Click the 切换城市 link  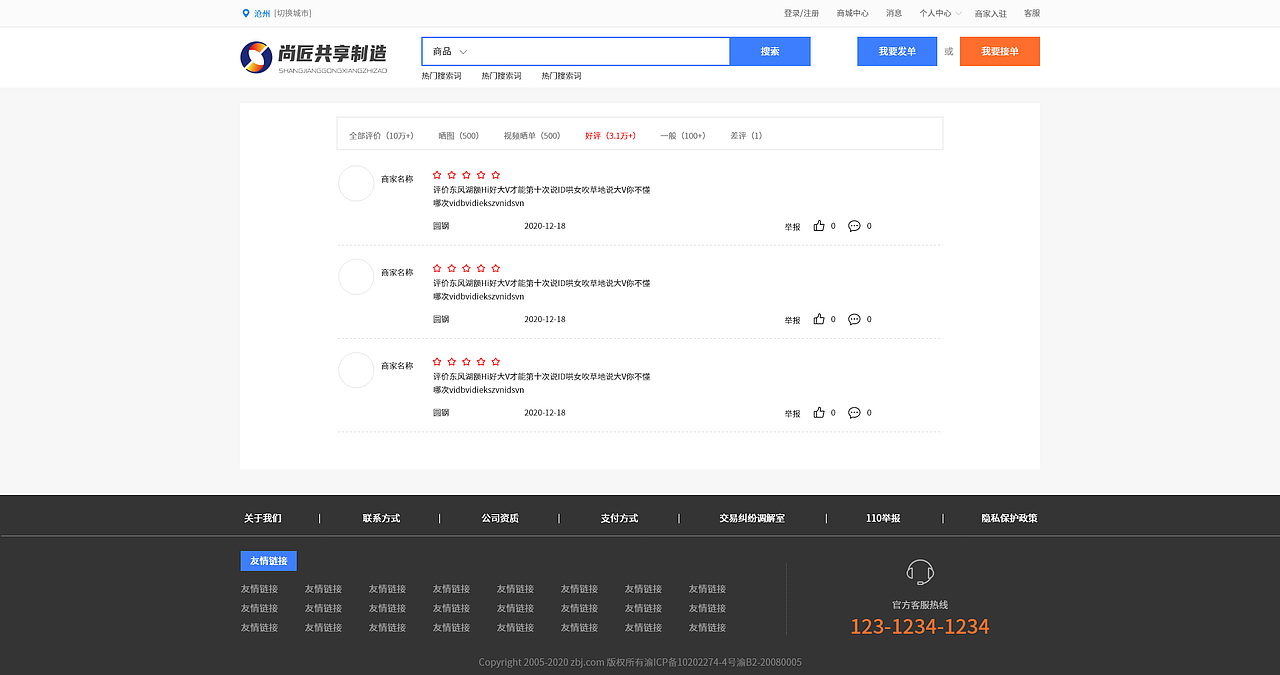293,13
